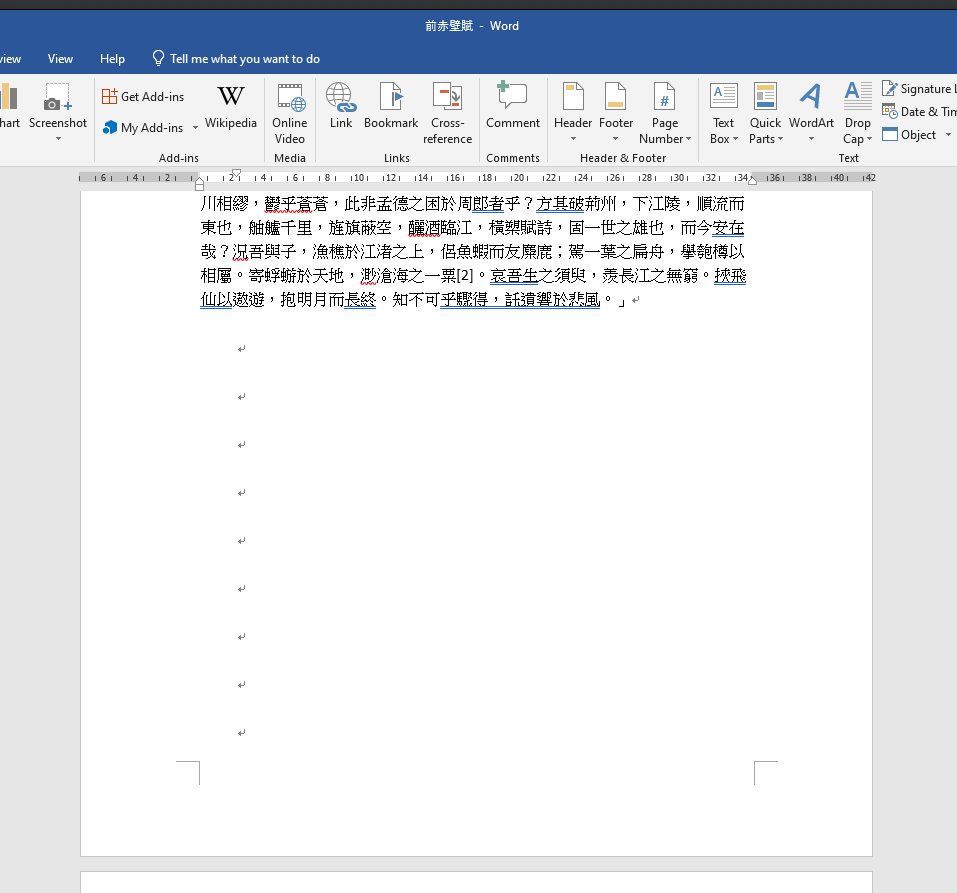Open the Footer dropdown
This screenshot has width=957, height=893.
click(616, 113)
